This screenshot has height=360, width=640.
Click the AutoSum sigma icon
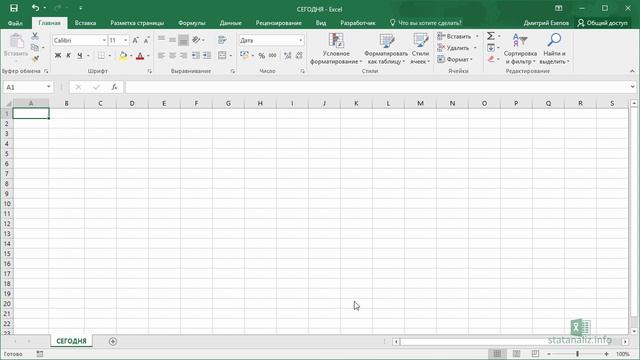pos(491,36)
